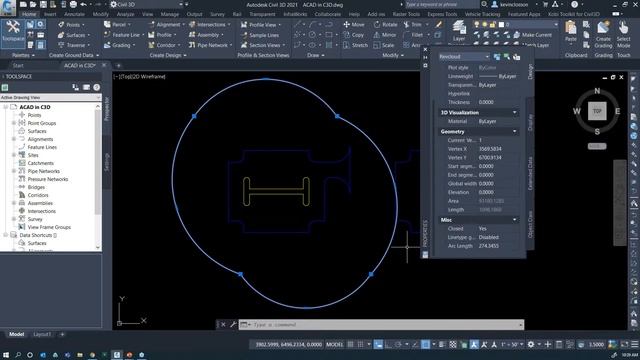Toggle grid display in status bar
Screen dimensions: 640x360
[351, 344]
